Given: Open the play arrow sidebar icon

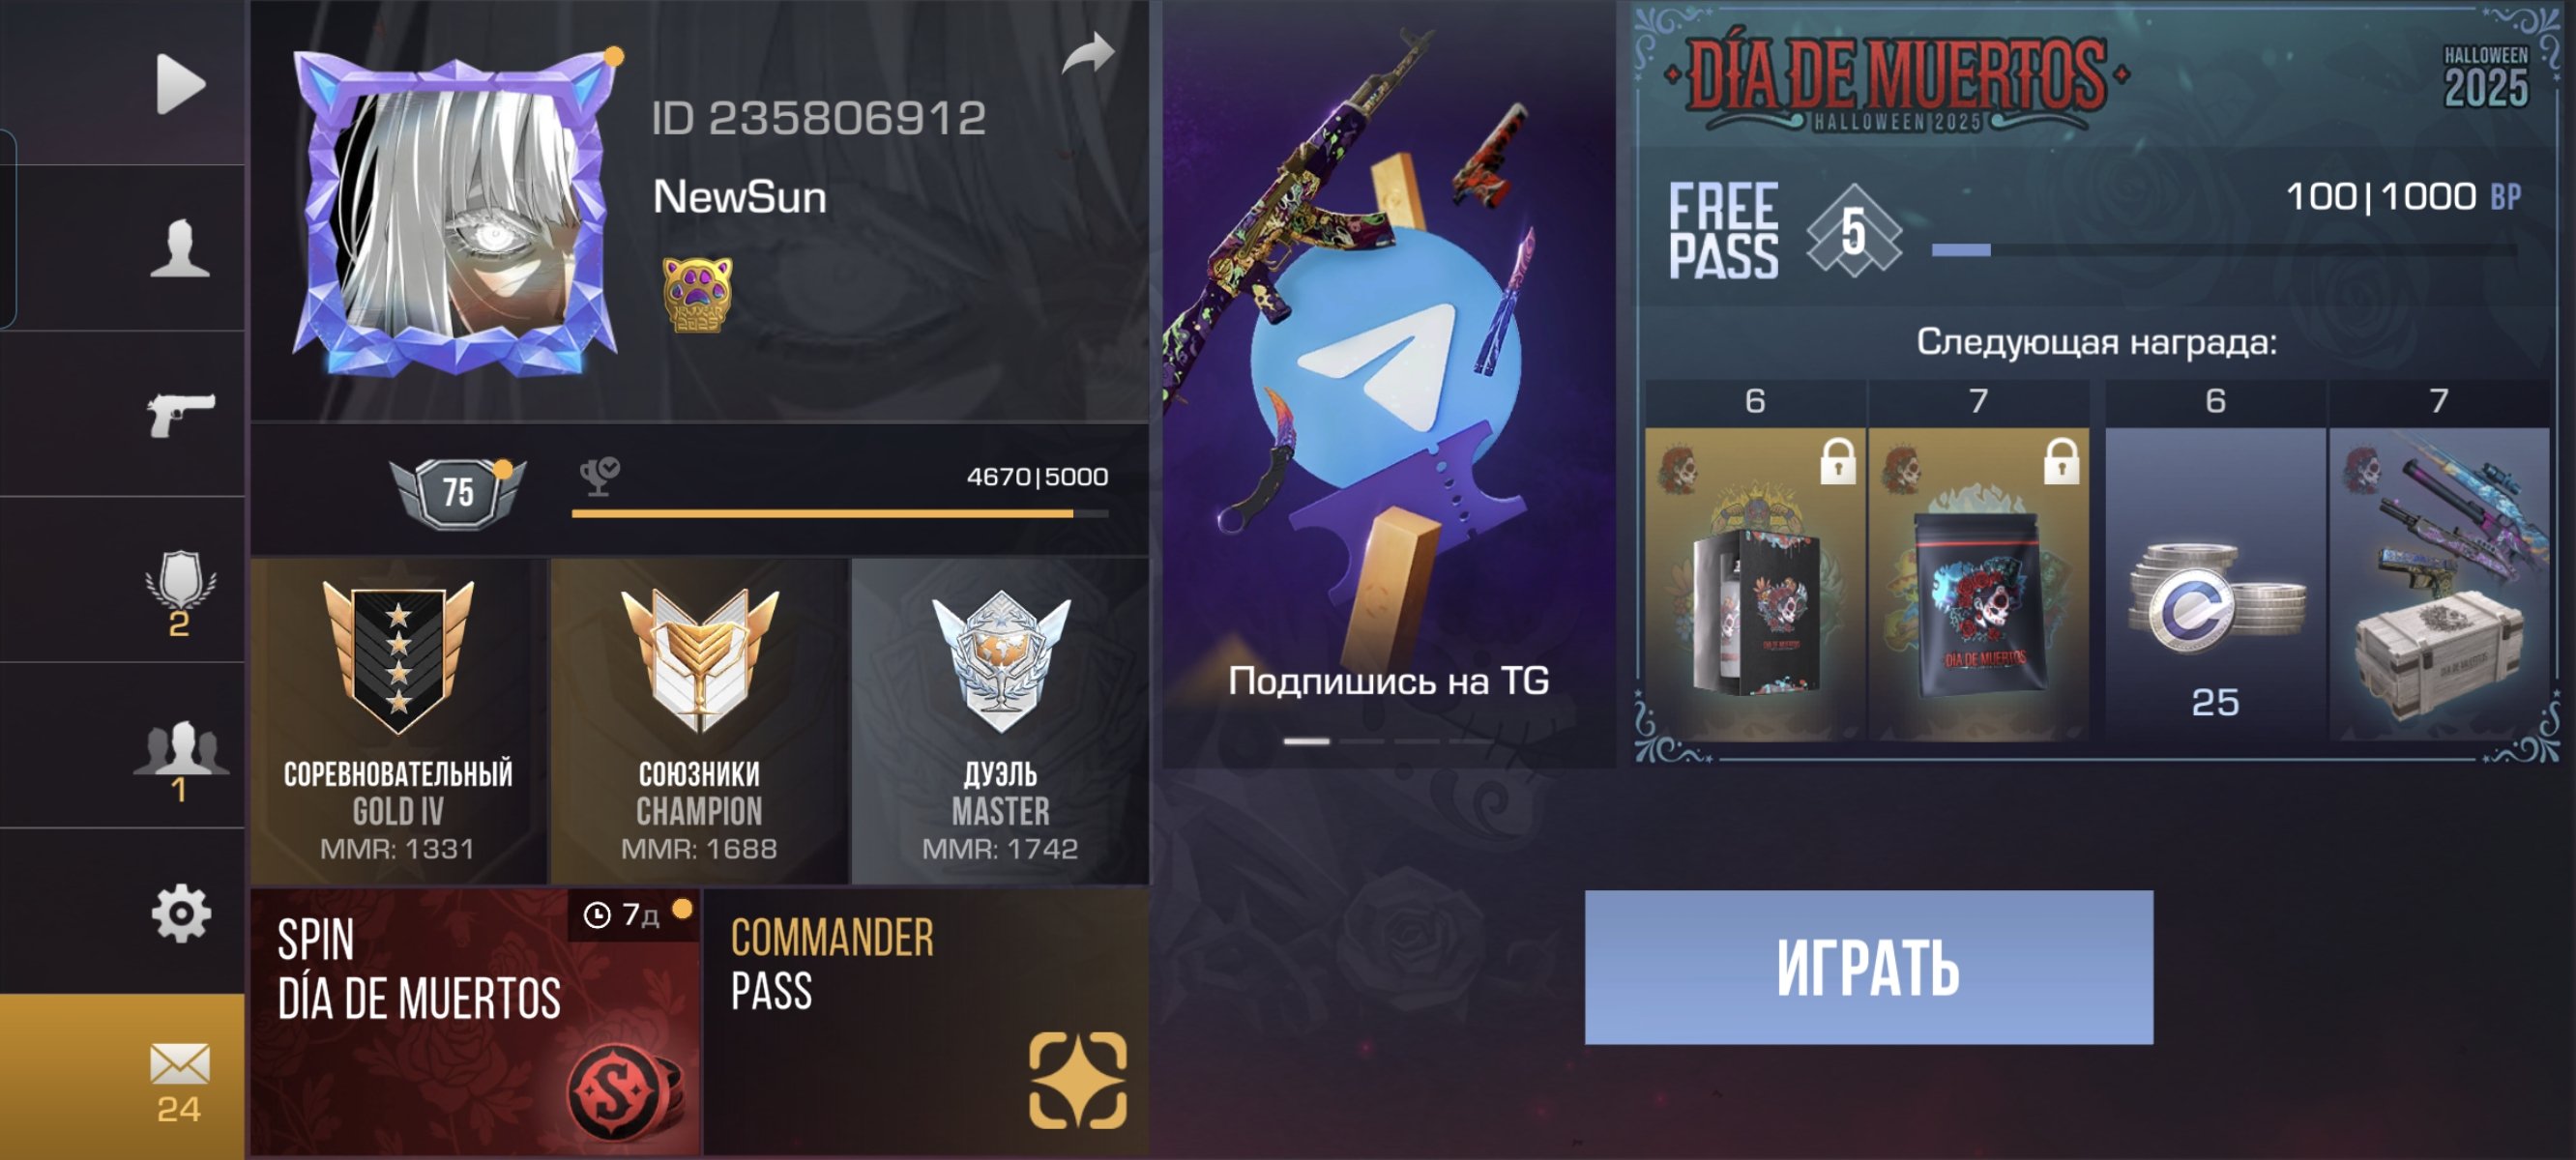Looking at the screenshot, I should [180, 84].
